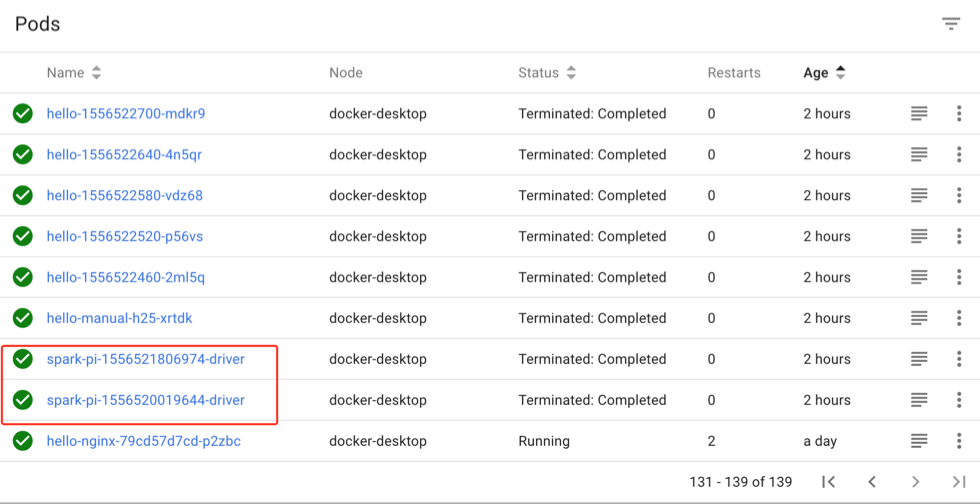980x504 pixels.
Task: Click the Node column header
Action: coord(346,73)
